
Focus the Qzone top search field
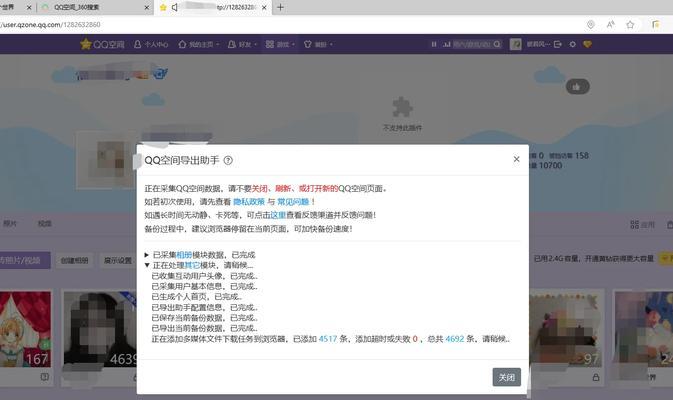tap(472, 44)
